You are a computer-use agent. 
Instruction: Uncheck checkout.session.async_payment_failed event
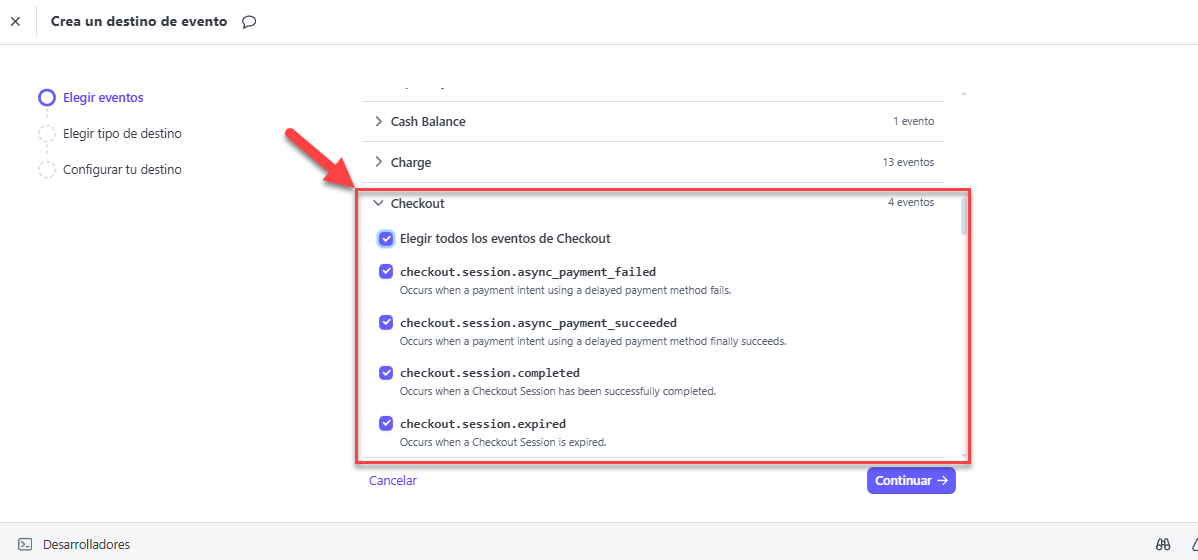[386, 272]
